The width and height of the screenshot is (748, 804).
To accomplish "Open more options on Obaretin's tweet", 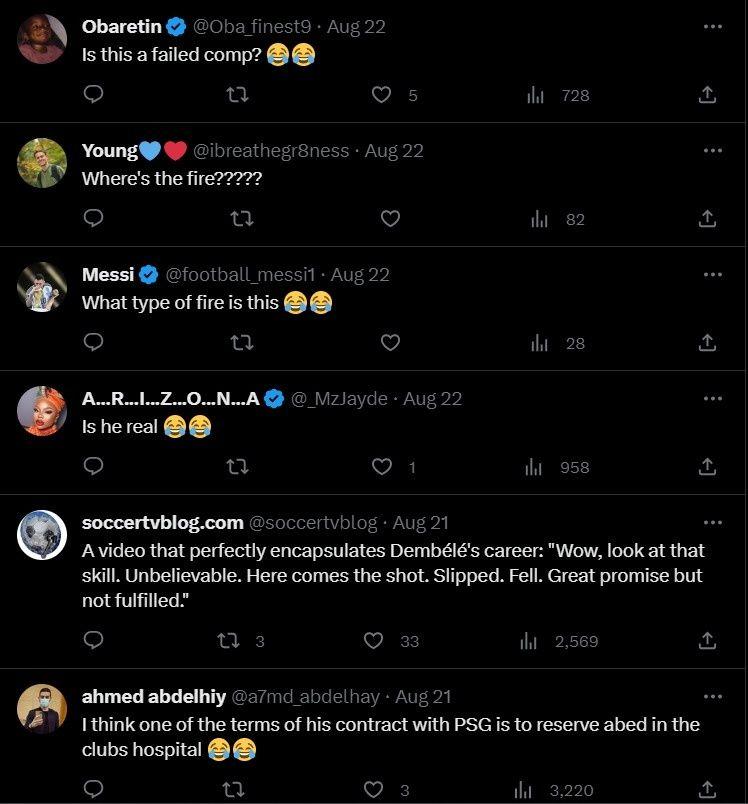I will pos(712,27).
